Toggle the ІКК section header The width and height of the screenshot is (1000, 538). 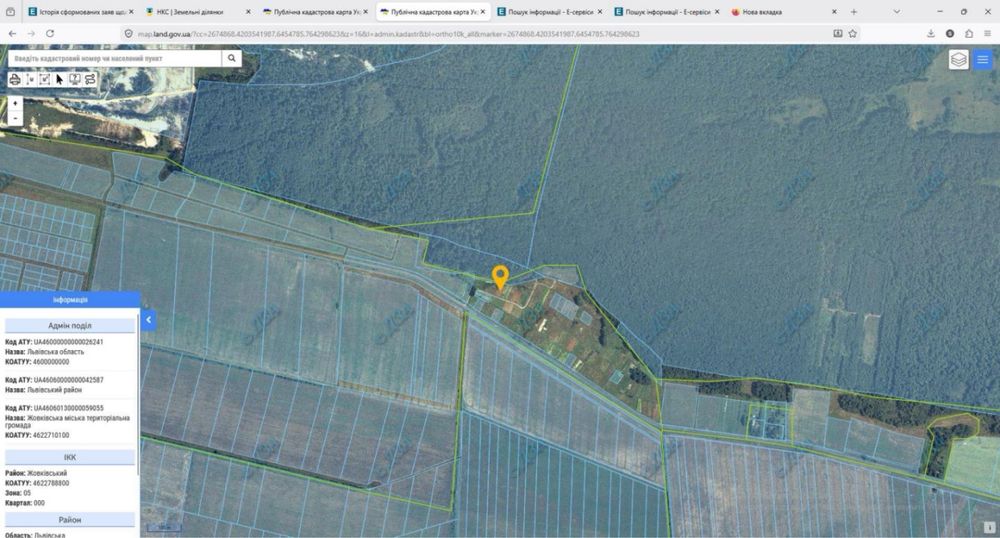coord(70,457)
